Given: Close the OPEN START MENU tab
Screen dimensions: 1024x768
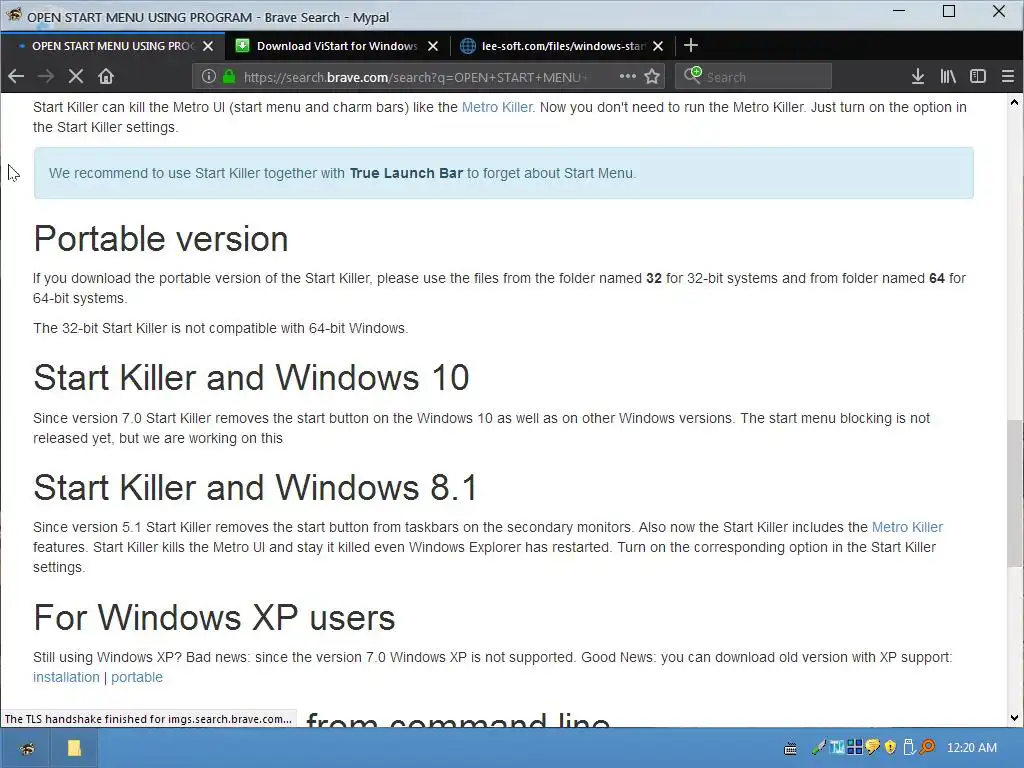Looking at the screenshot, I should [208, 46].
